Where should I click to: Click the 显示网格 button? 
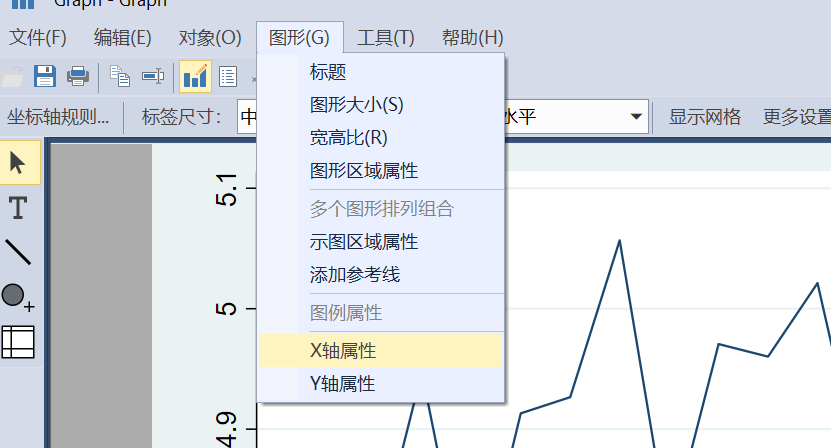(705, 117)
